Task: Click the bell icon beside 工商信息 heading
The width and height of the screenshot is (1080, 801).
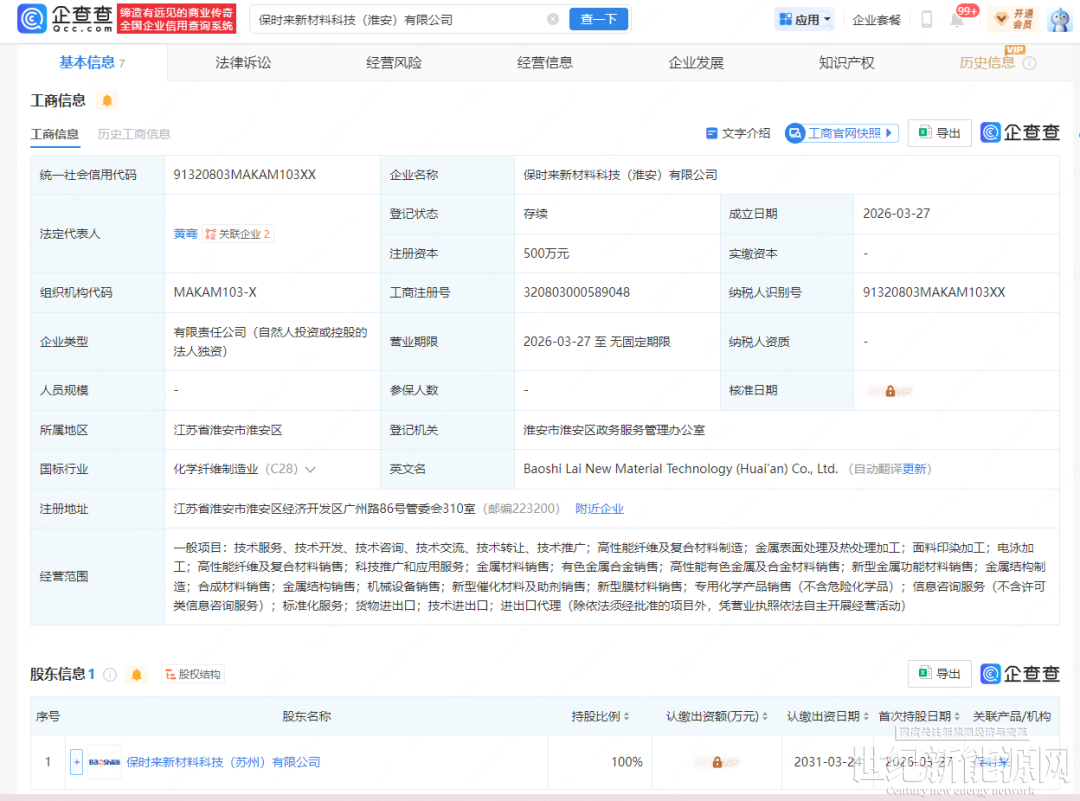Action: tap(107, 100)
